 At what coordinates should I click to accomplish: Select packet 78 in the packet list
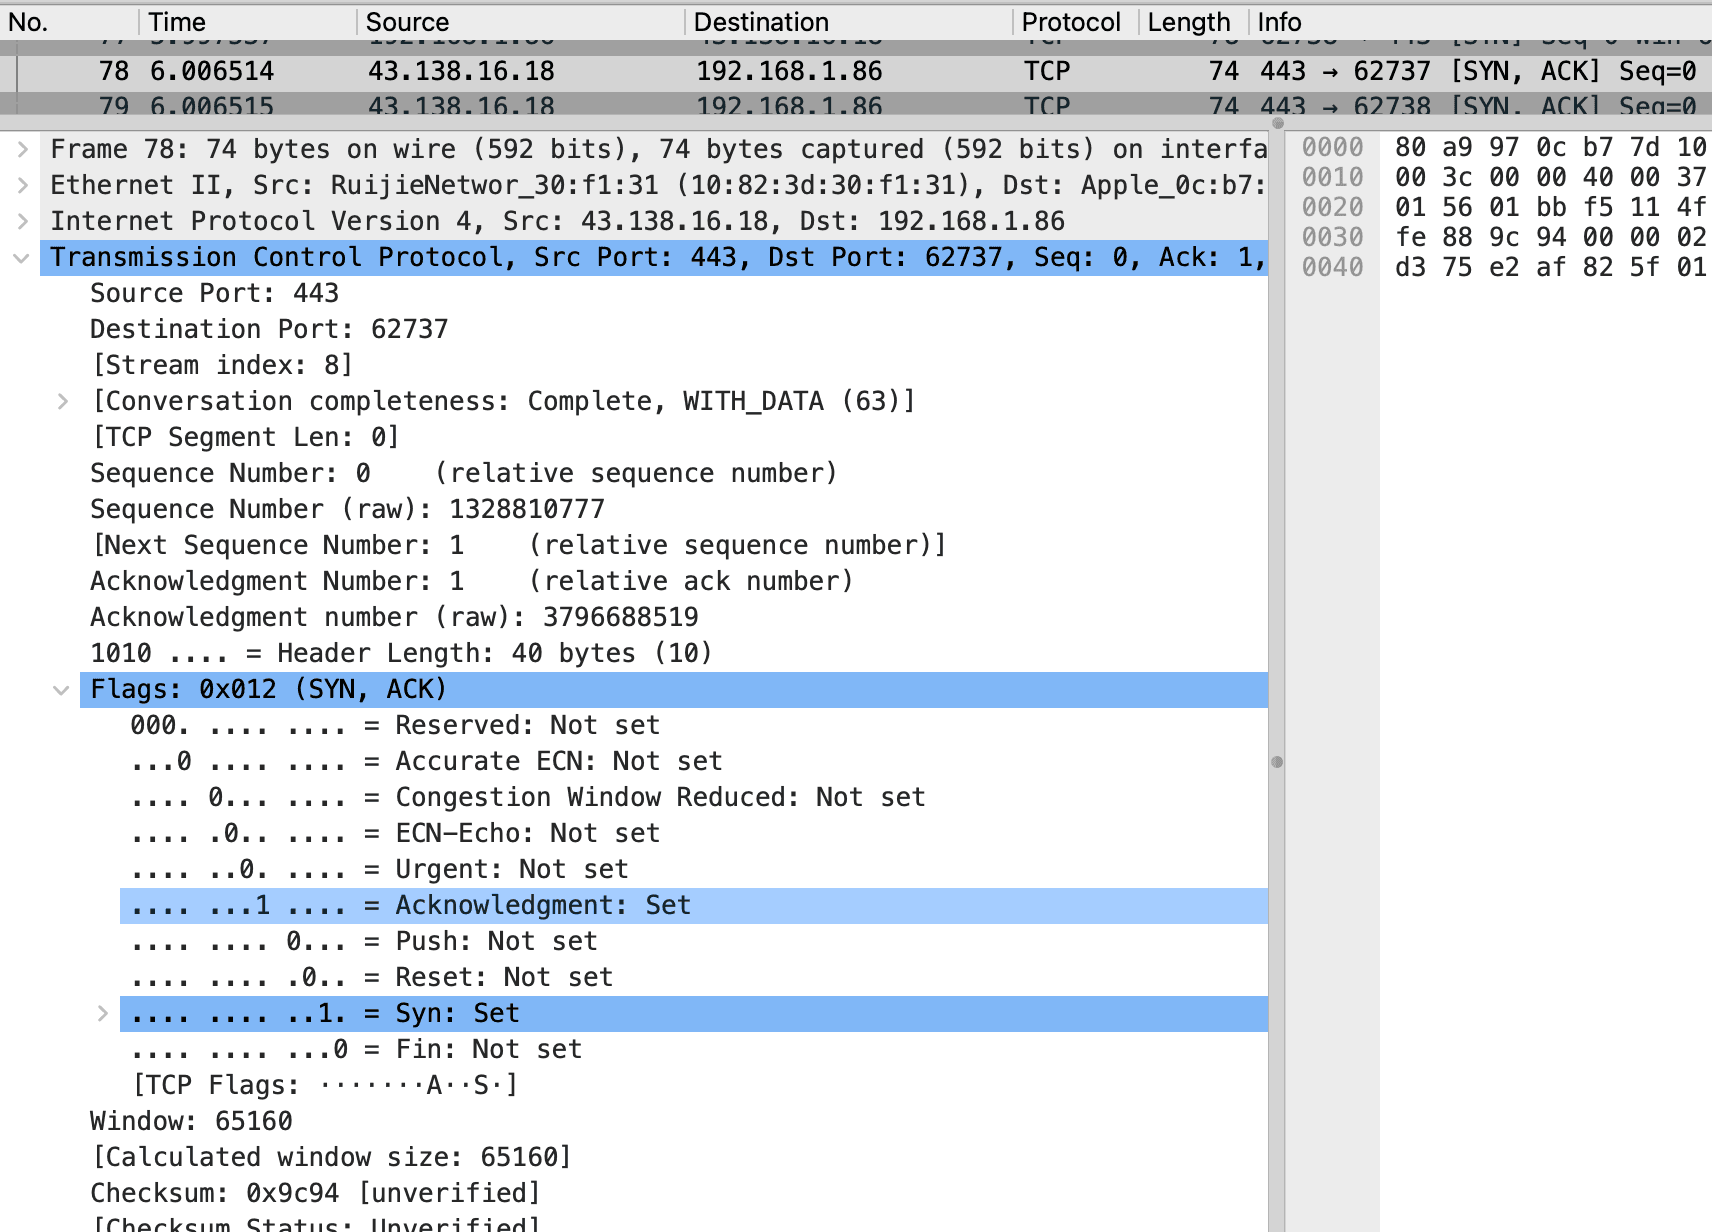click(856, 71)
